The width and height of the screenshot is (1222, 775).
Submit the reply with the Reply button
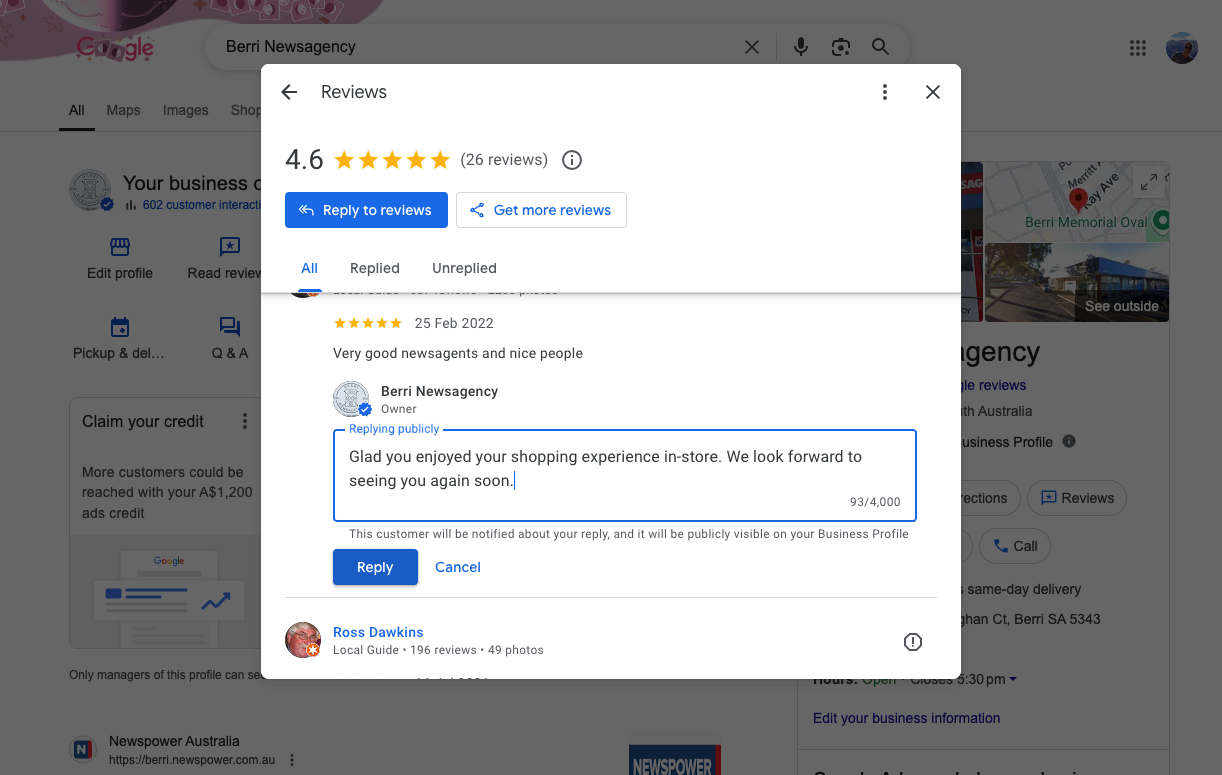tap(375, 567)
